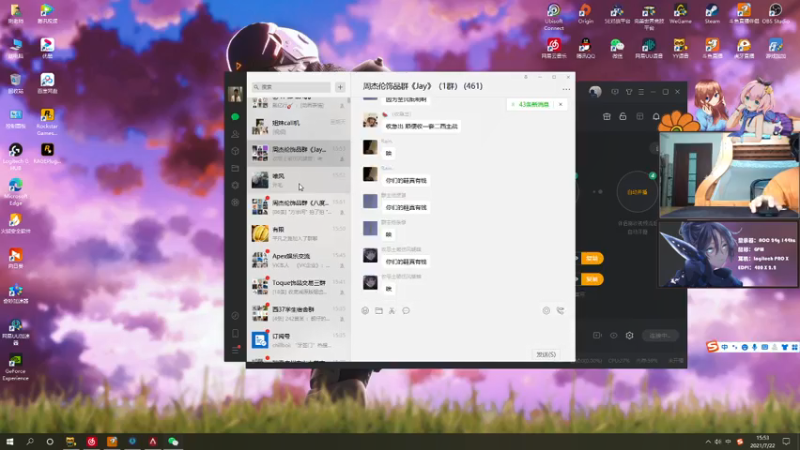Screen dimensions: 800x450
Task: Click lower orange button in dark app
Action: click(592, 279)
